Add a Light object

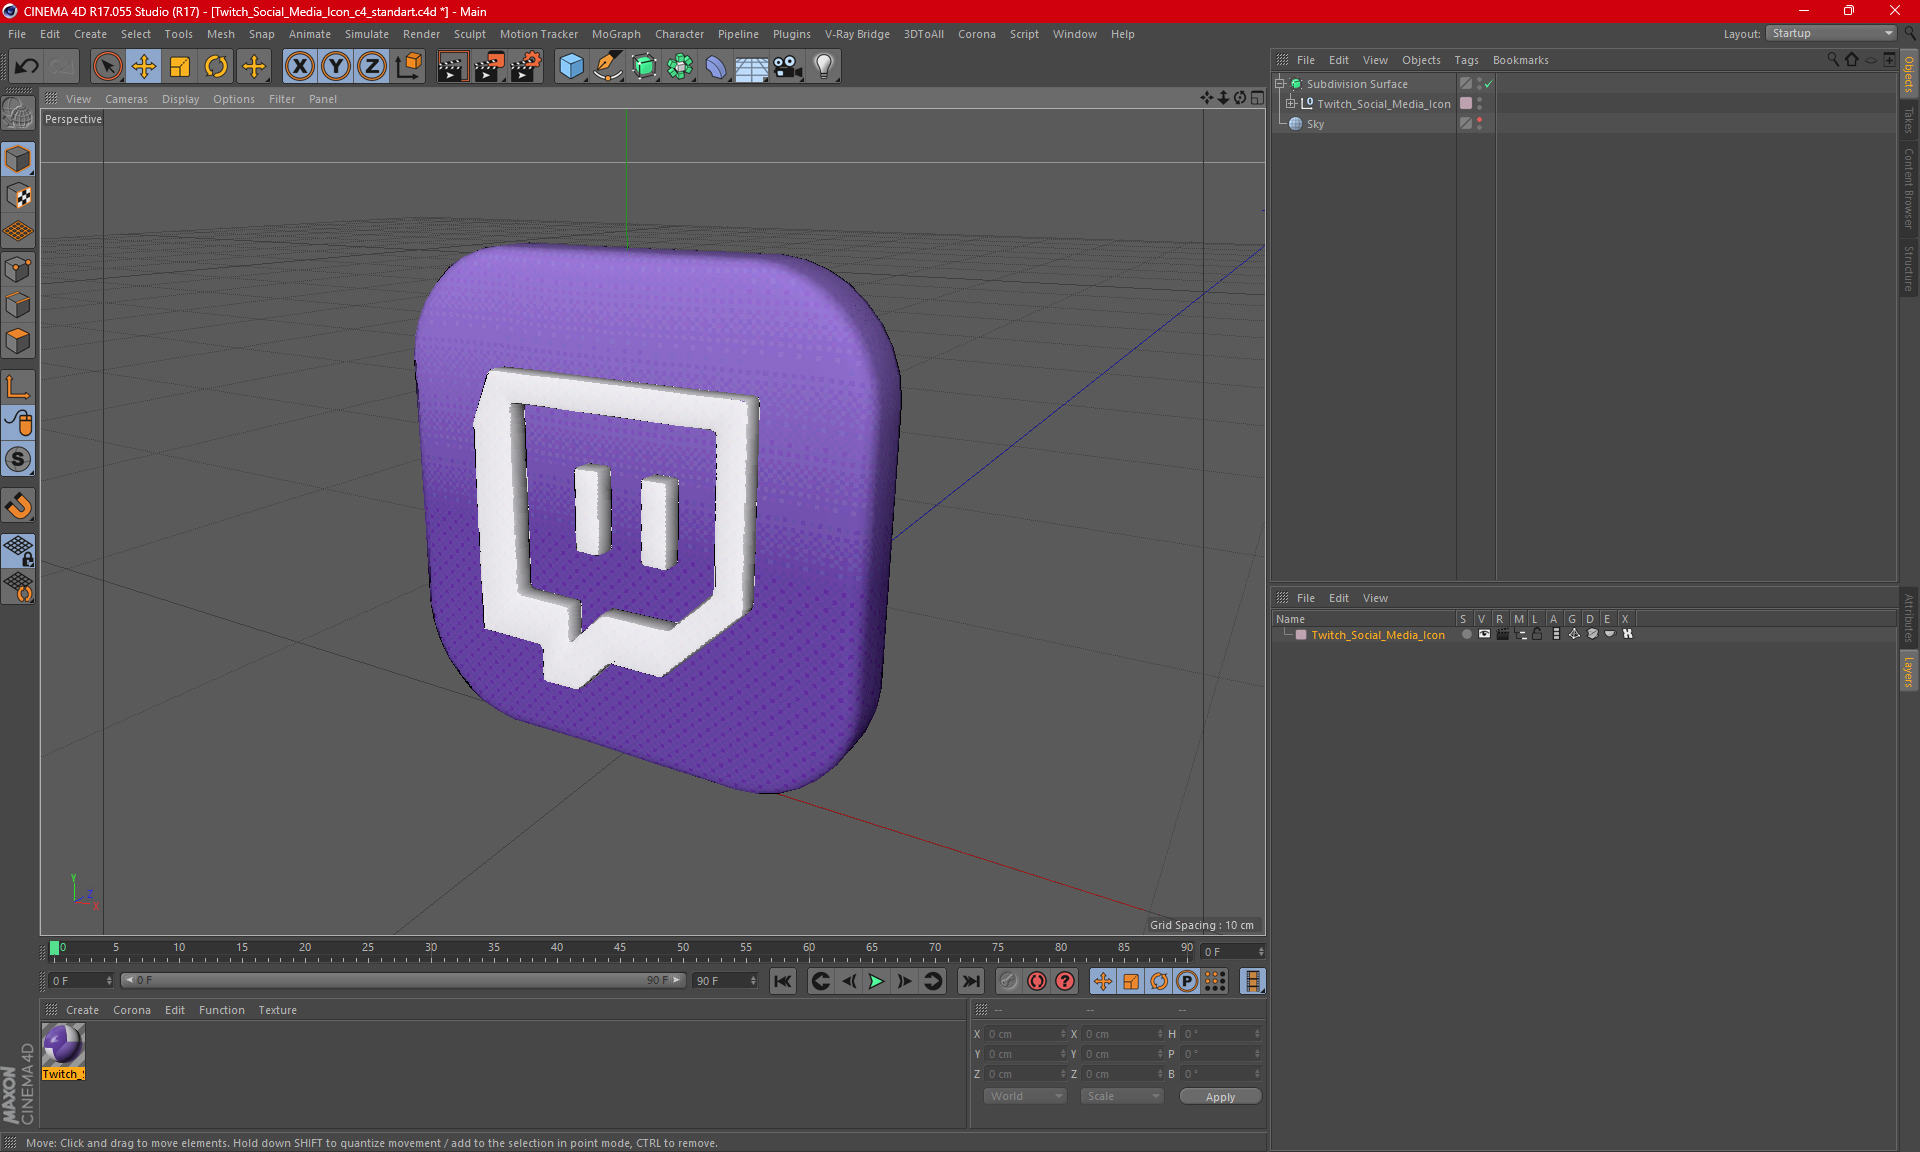(824, 67)
